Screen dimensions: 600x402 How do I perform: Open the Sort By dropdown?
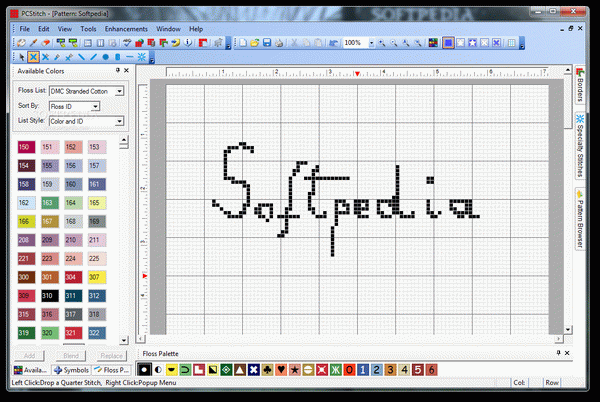click(95, 106)
